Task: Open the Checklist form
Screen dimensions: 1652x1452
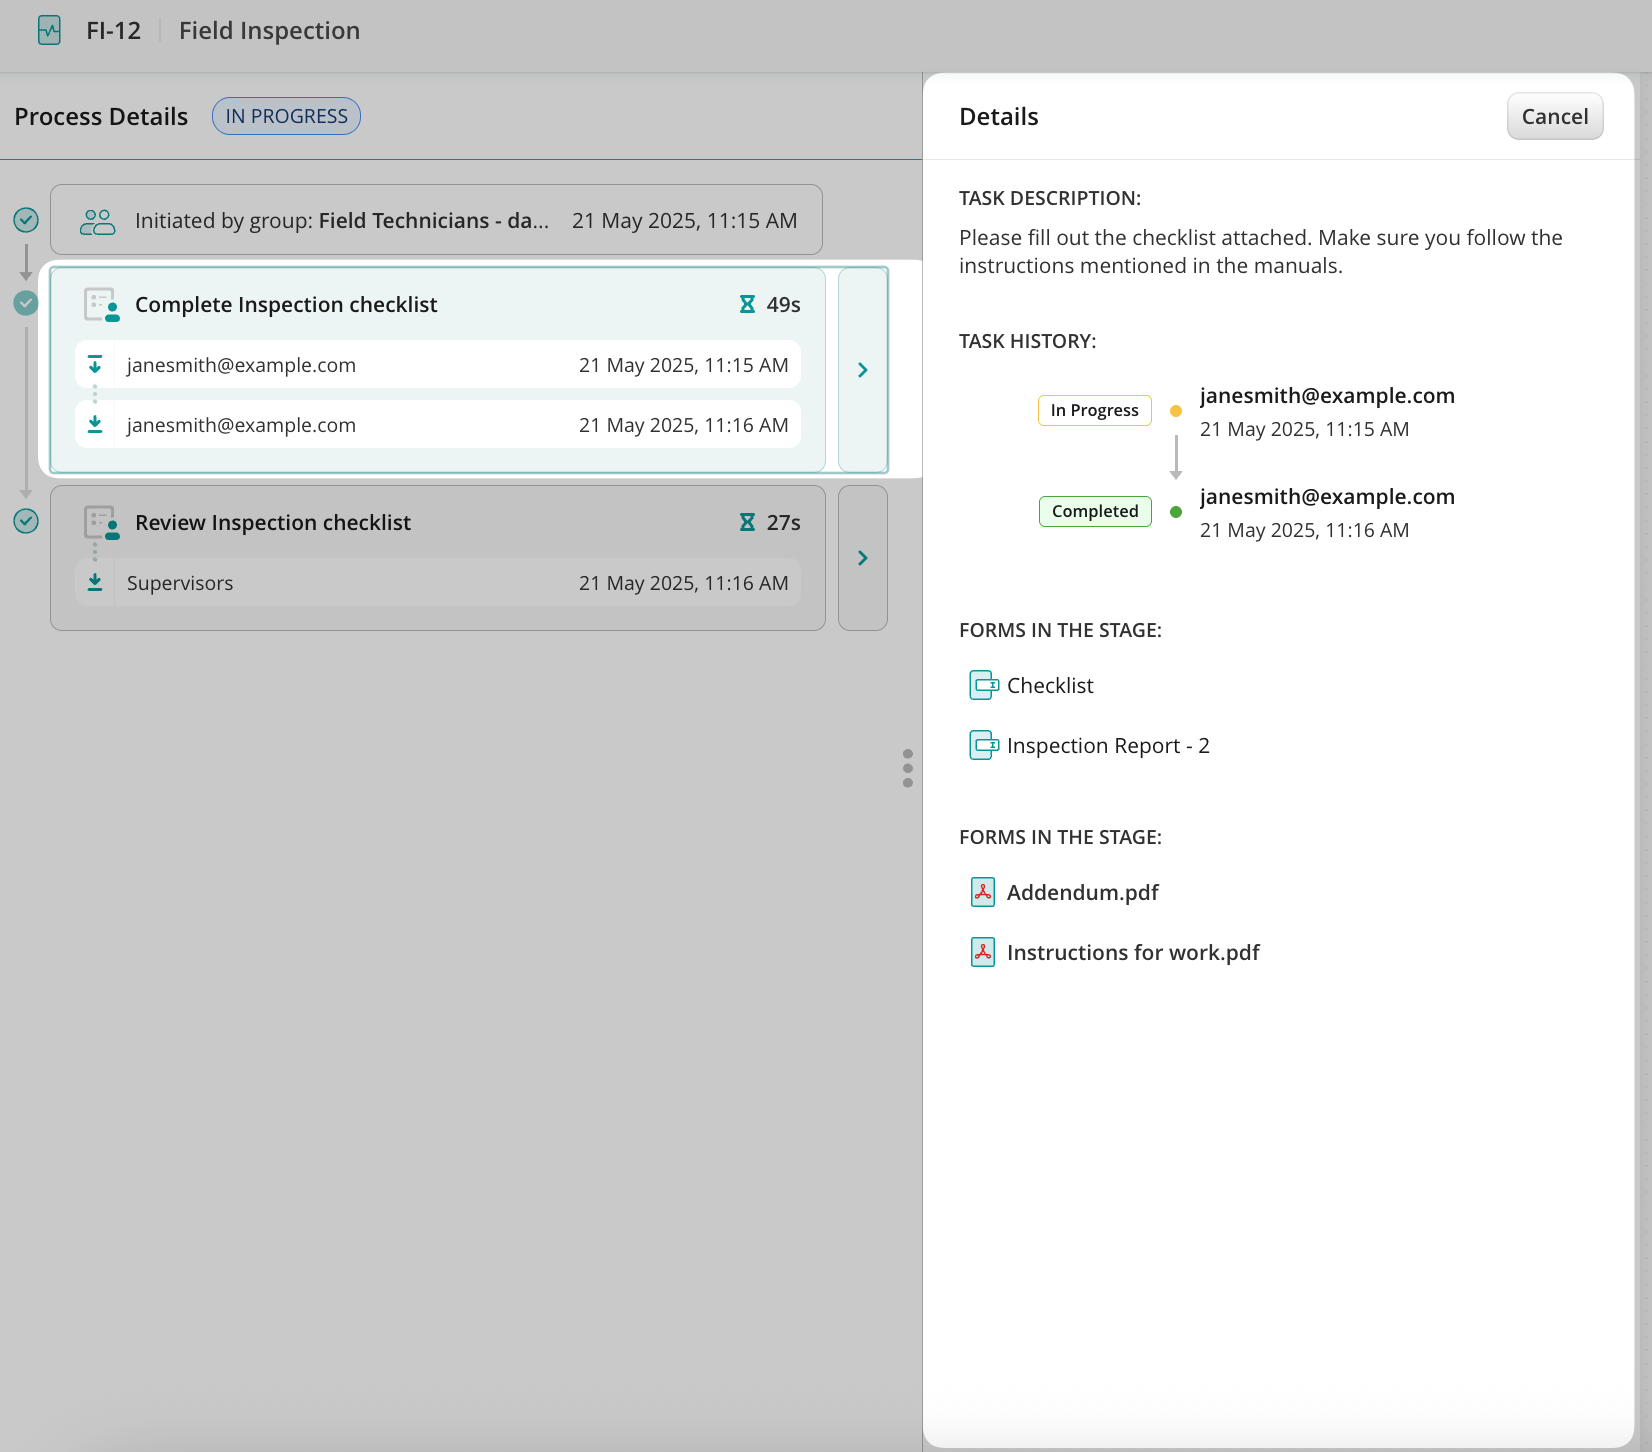Action: [x=1049, y=686]
